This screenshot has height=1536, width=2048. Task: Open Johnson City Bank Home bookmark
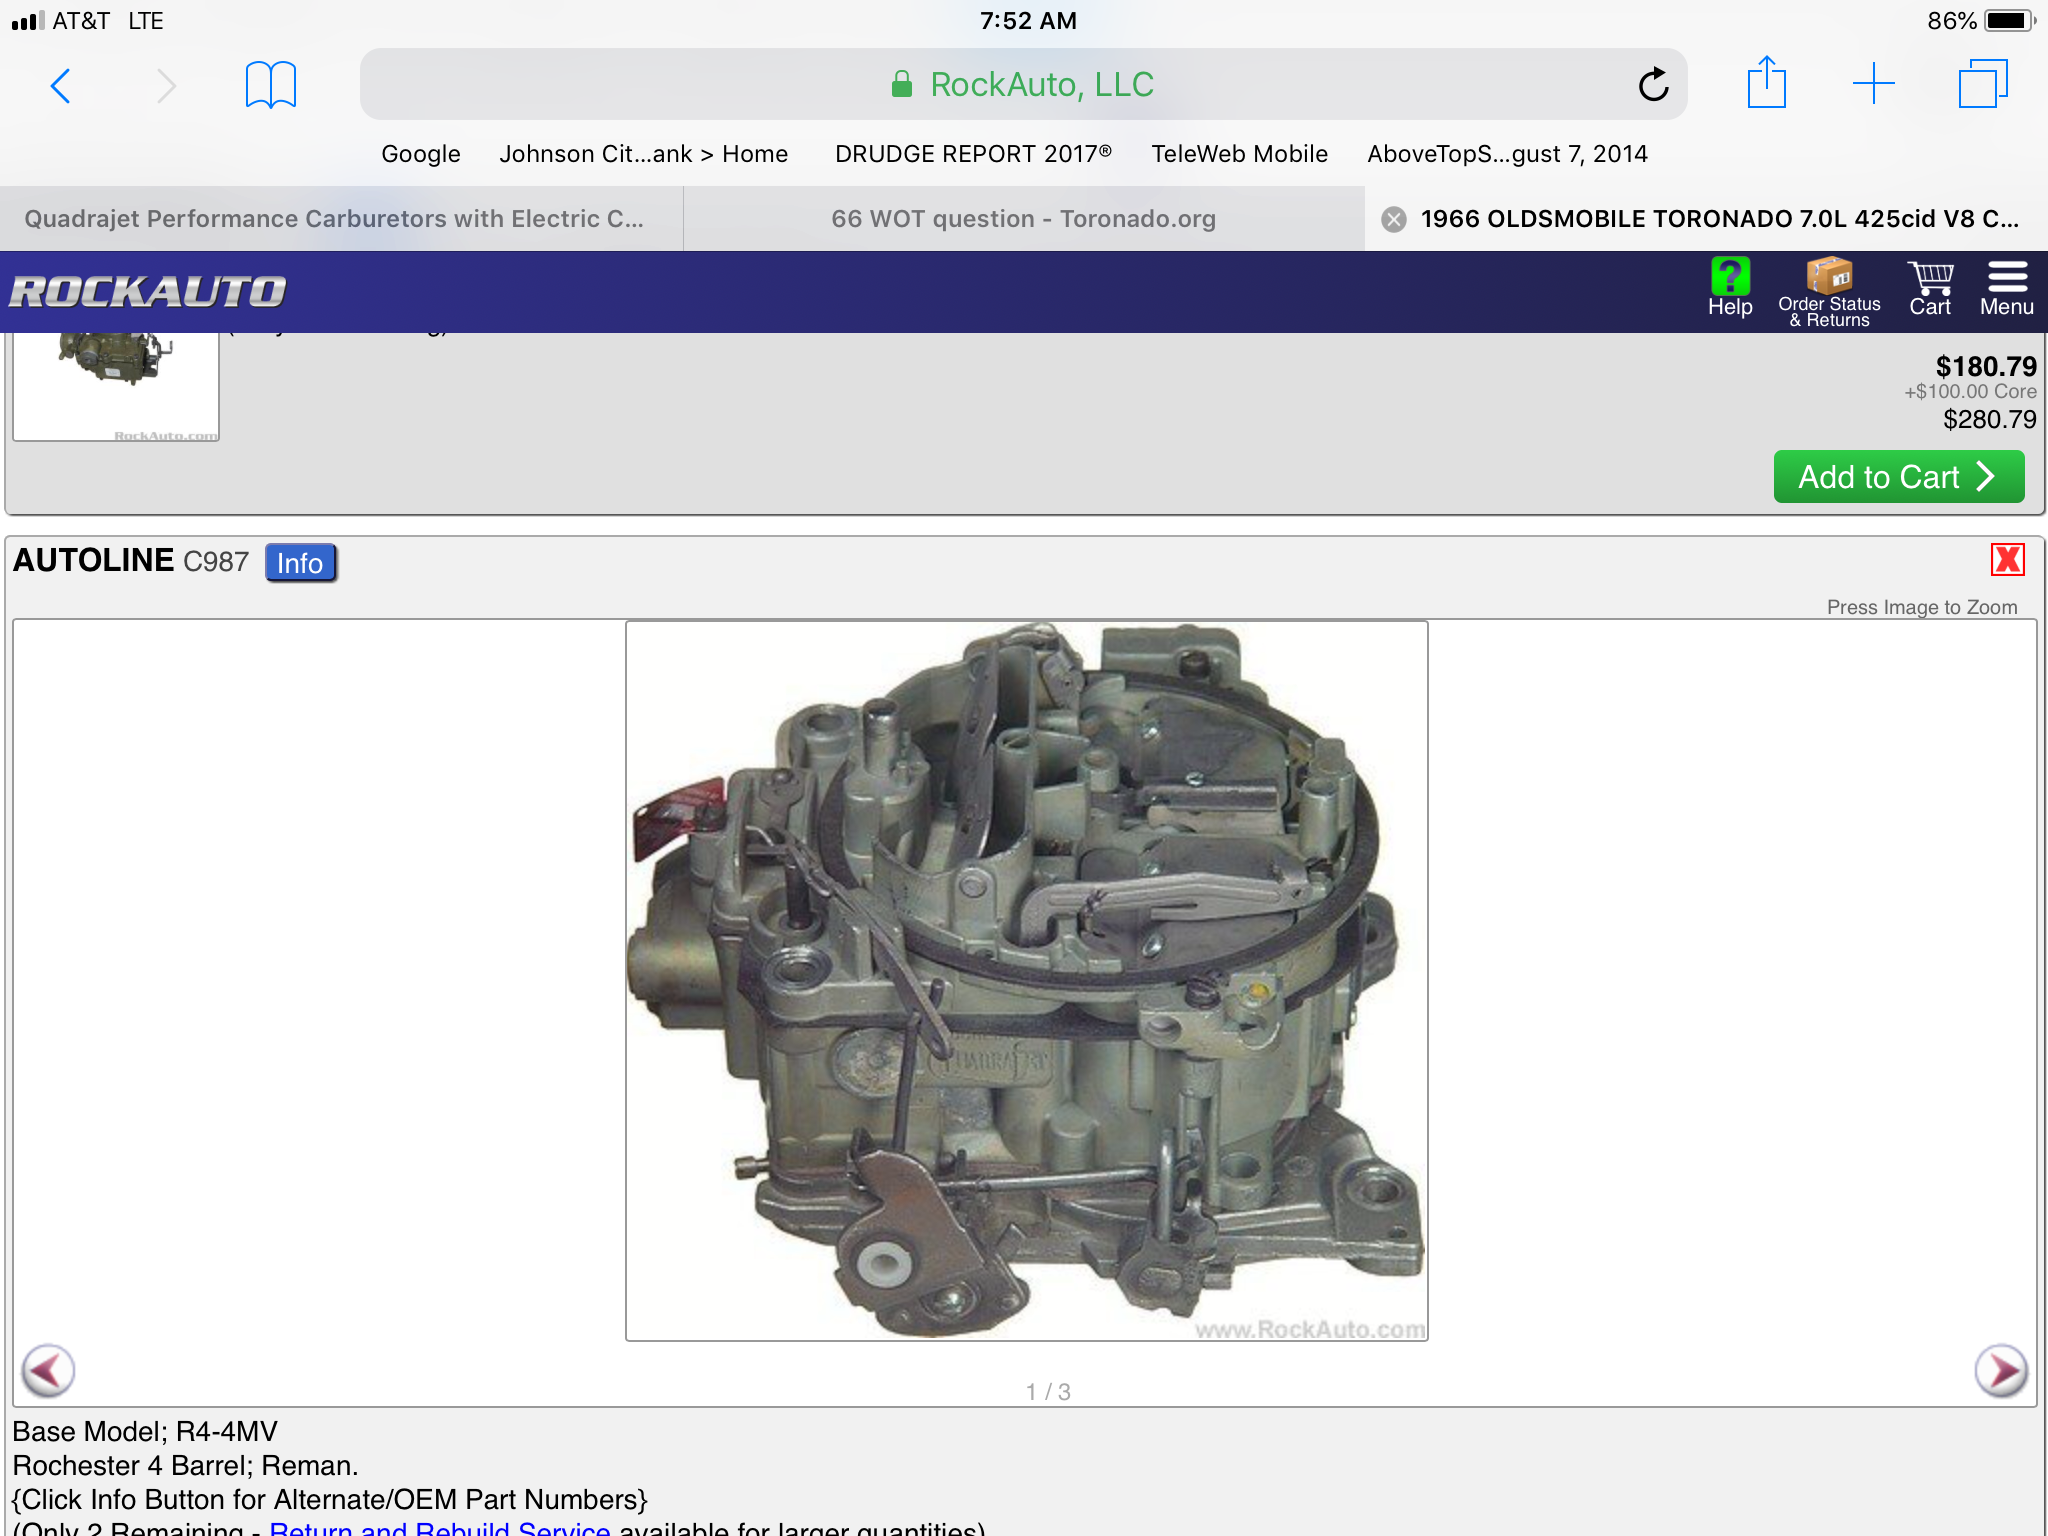pyautogui.click(x=644, y=154)
